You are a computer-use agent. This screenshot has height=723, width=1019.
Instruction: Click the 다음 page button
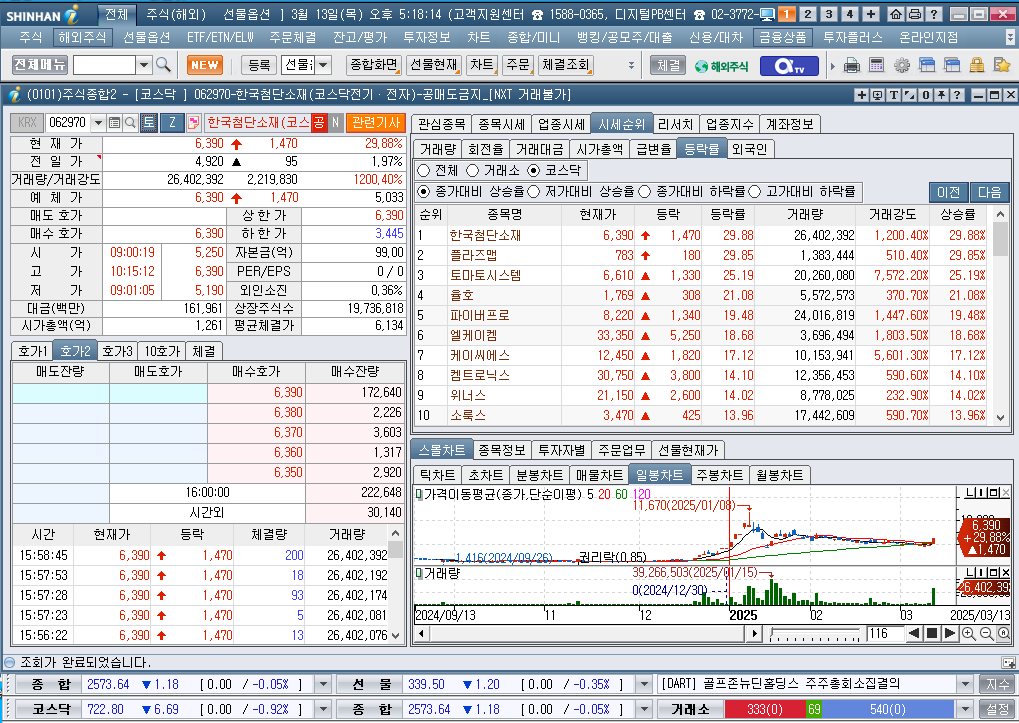coord(990,192)
